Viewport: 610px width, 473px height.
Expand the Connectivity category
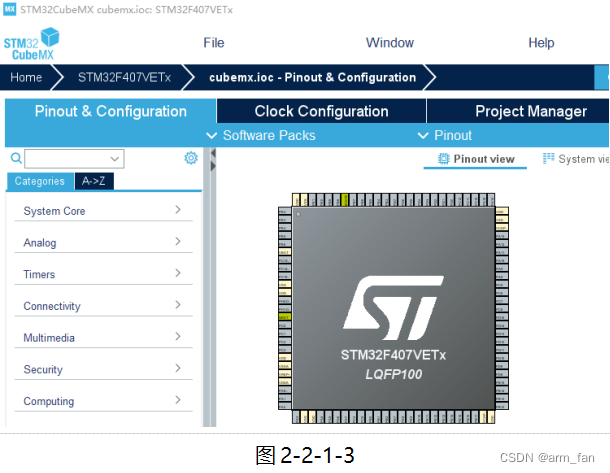(103, 306)
